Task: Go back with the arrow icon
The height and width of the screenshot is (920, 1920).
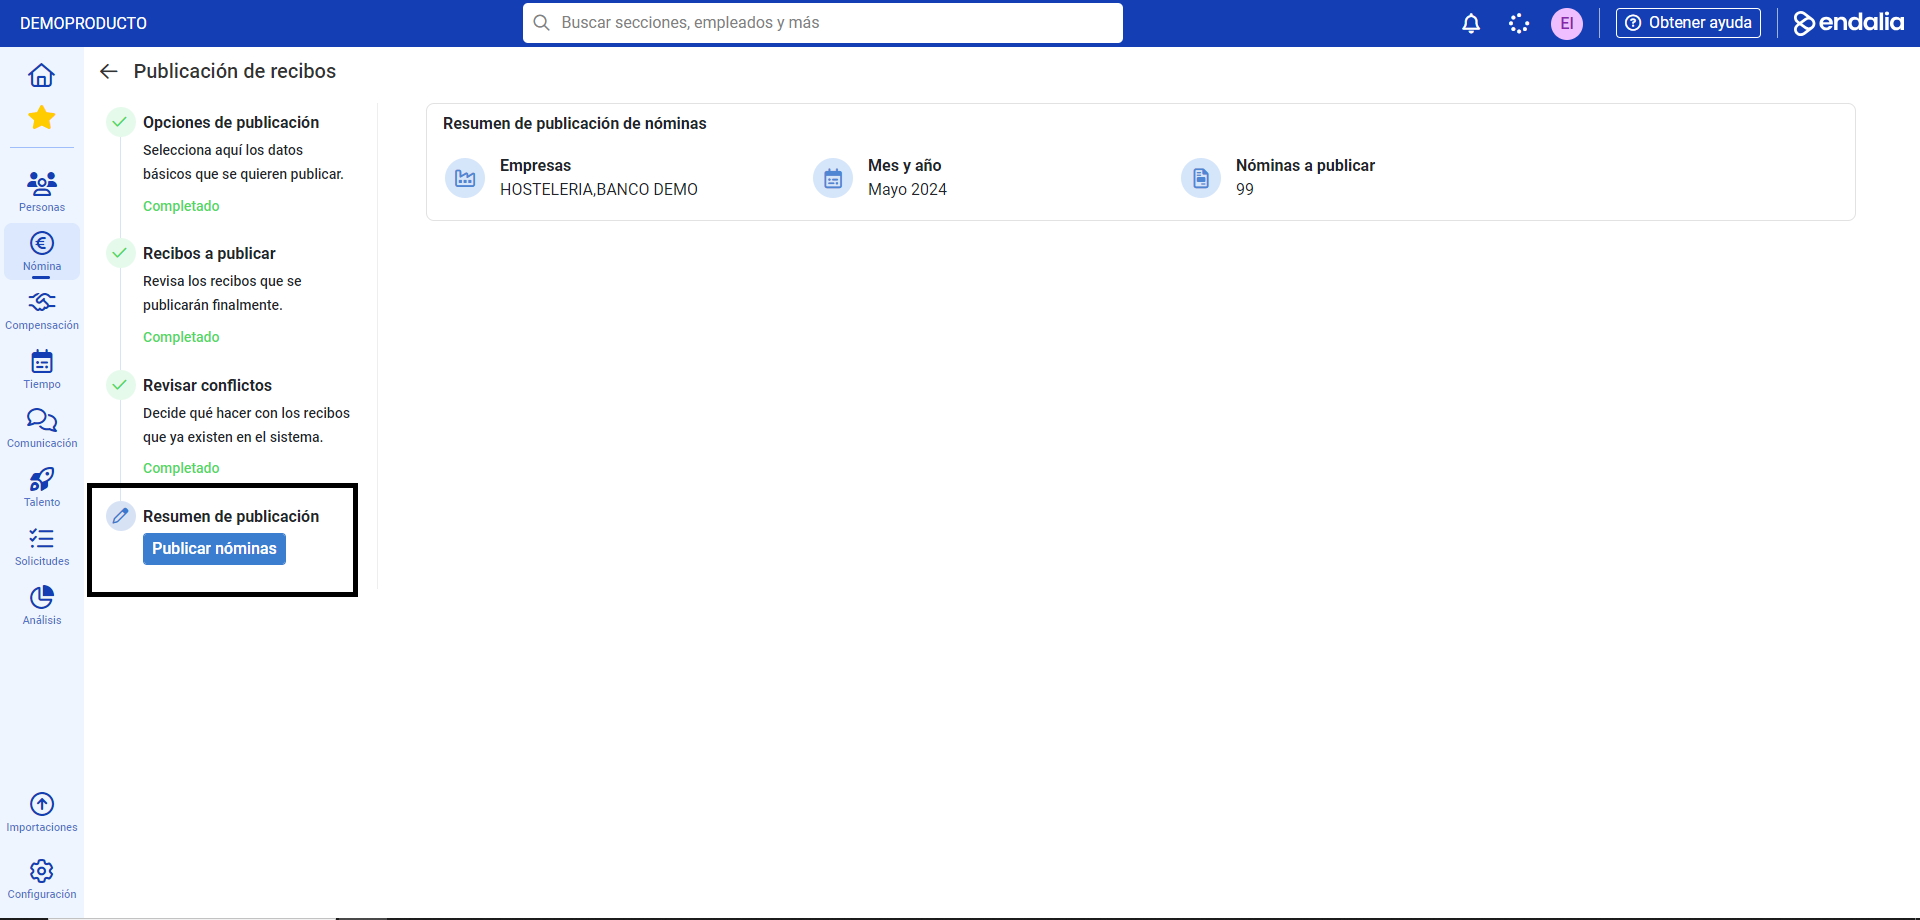Action: coord(109,71)
